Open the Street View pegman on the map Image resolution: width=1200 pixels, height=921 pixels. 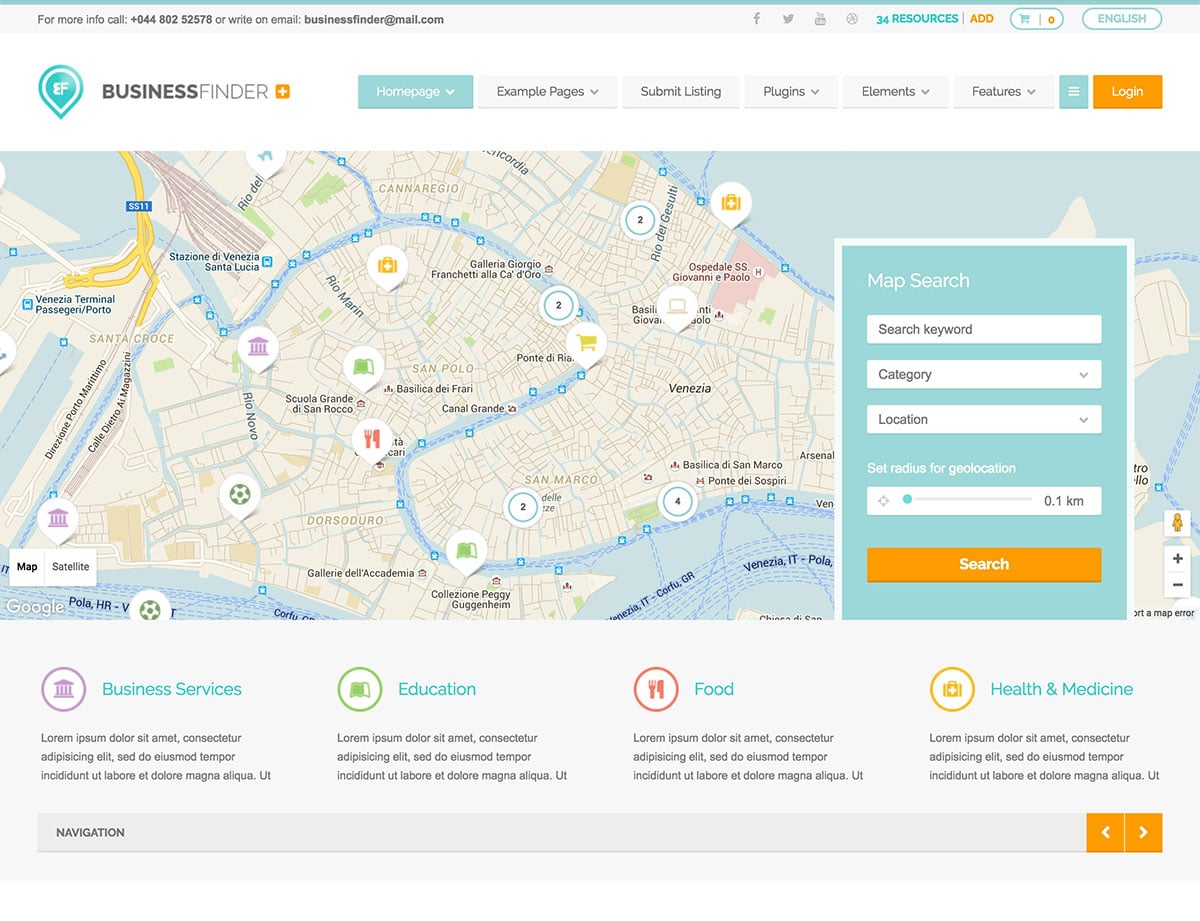point(1177,523)
